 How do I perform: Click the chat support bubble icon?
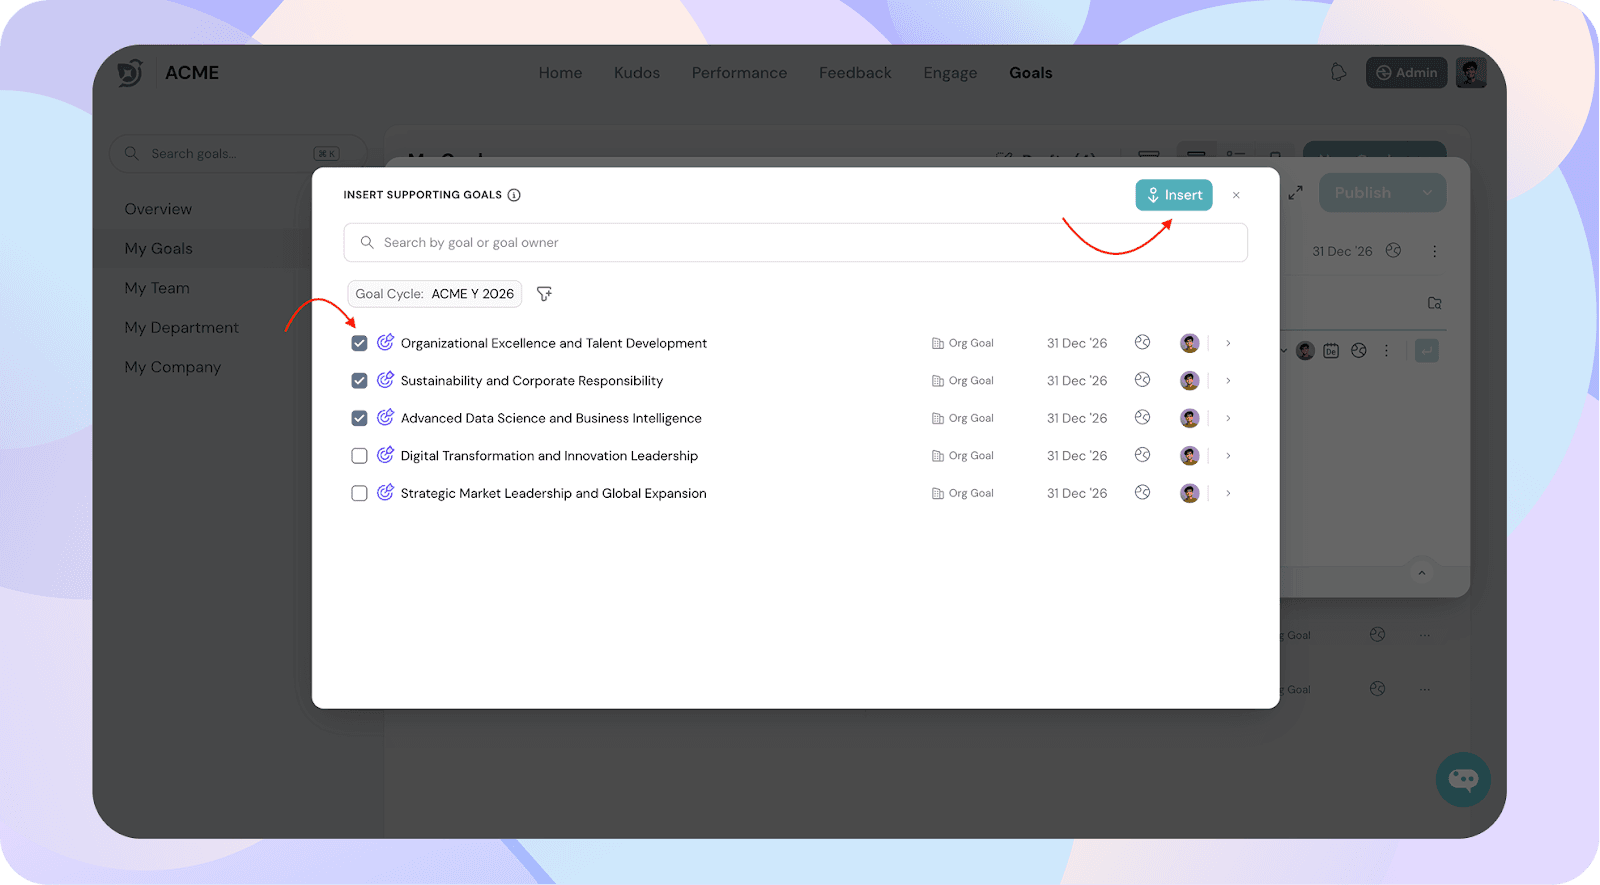pyautogui.click(x=1463, y=779)
